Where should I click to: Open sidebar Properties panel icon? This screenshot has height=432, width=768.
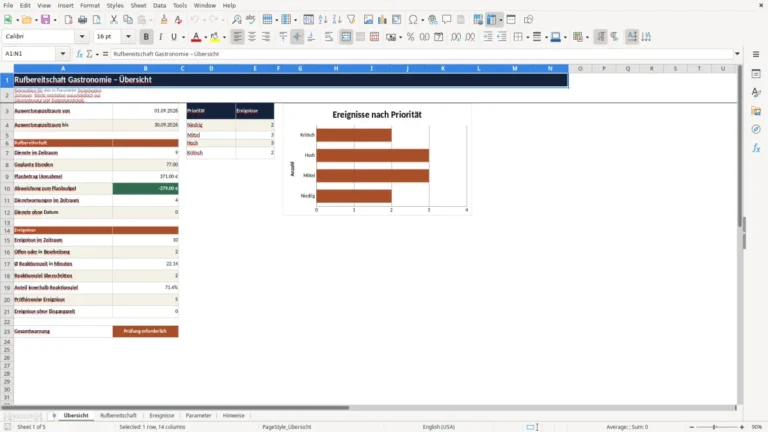(756, 73)
